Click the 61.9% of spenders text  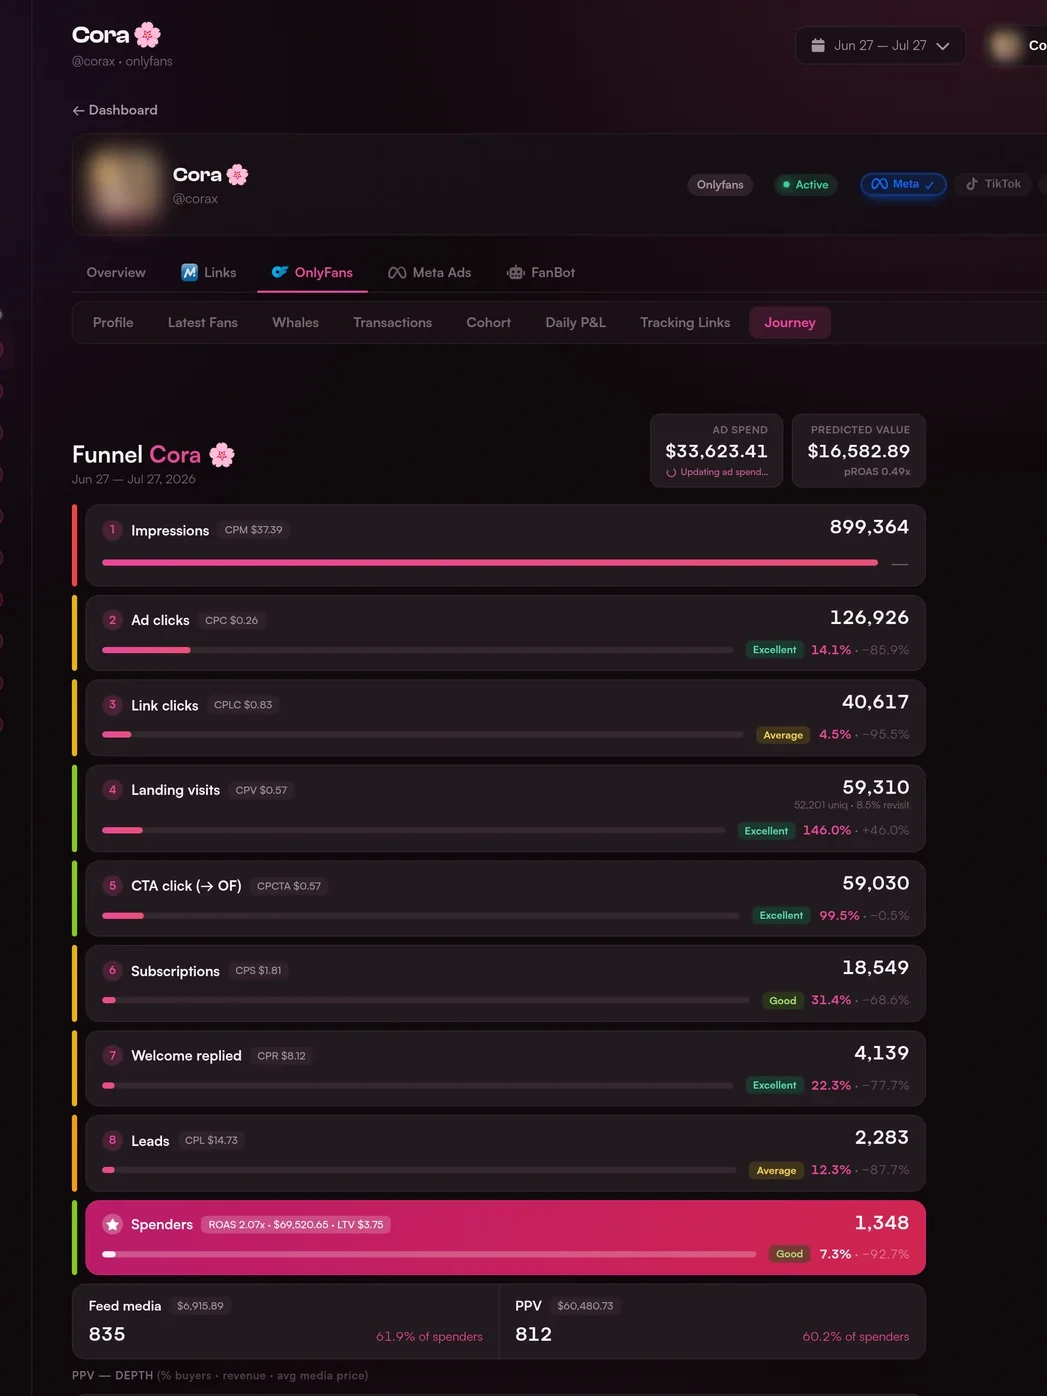point(429,1337)
